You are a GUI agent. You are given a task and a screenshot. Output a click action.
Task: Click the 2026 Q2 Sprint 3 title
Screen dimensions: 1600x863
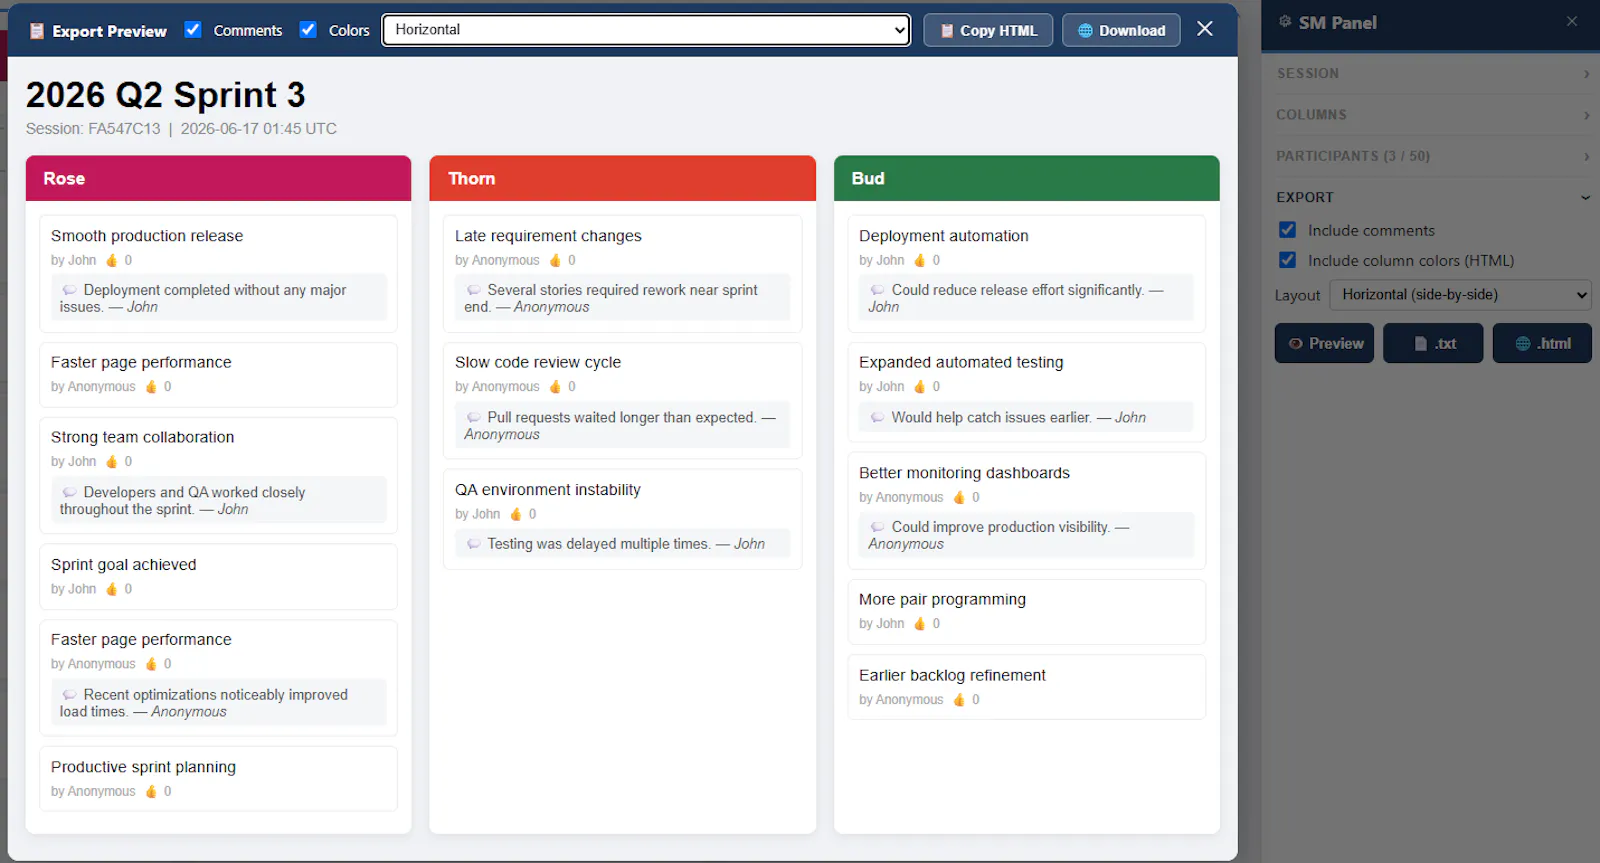pos(165,95)
